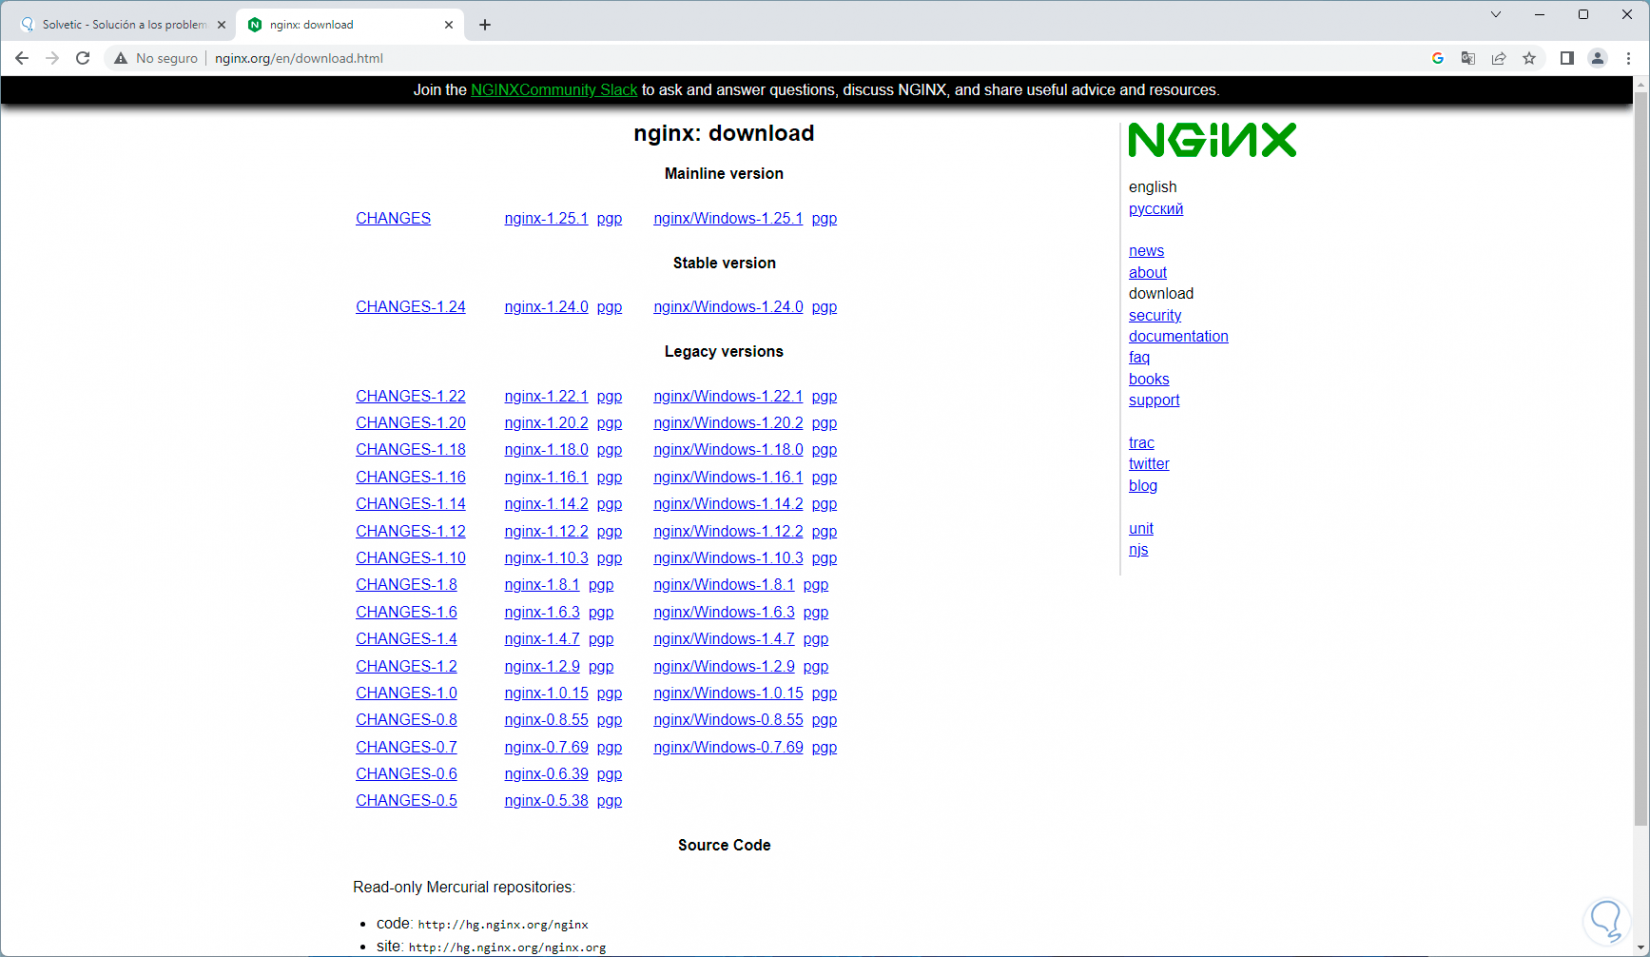The height and width of the screenshot is (957, 1650).
Task: Download nginx/Windows-1.24.0
Action: pyautogui.click(x=728, y=307)
